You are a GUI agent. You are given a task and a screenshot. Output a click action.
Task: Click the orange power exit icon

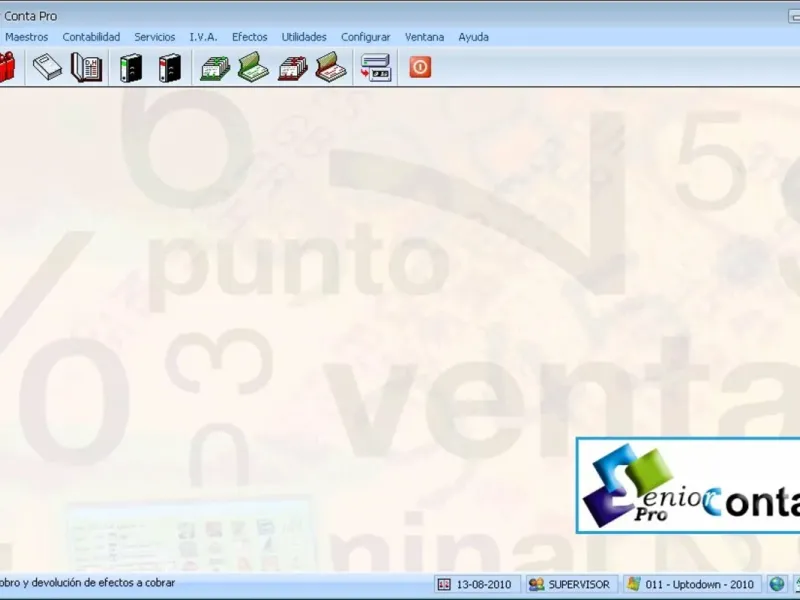pyautogui.click(x=420, y=67)
